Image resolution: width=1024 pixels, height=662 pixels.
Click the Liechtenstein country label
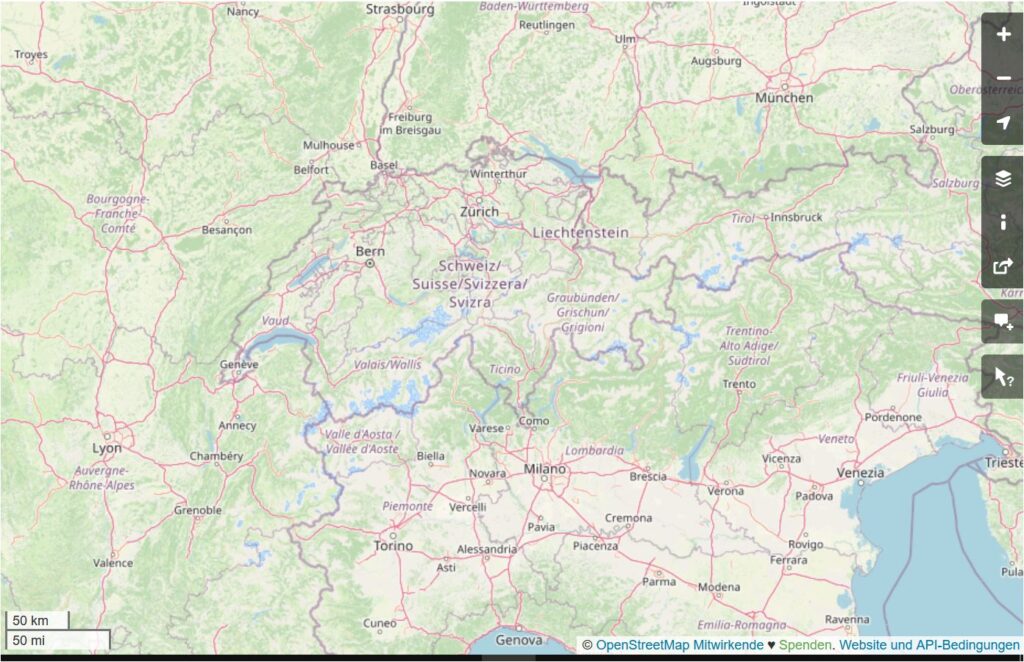581,232
